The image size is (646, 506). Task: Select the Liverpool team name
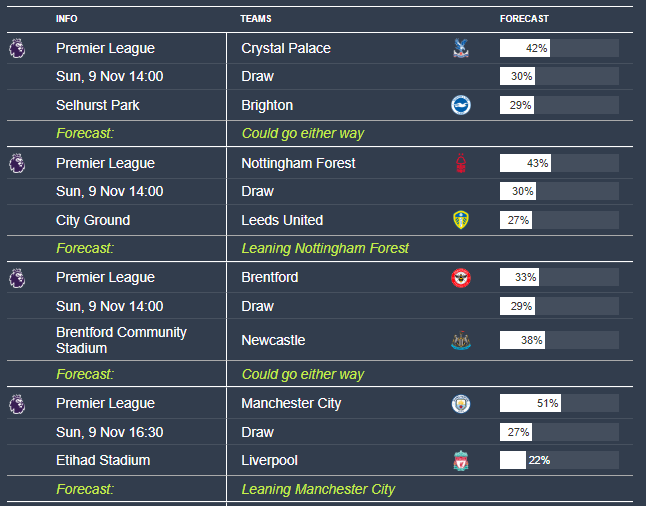[267, 461]
